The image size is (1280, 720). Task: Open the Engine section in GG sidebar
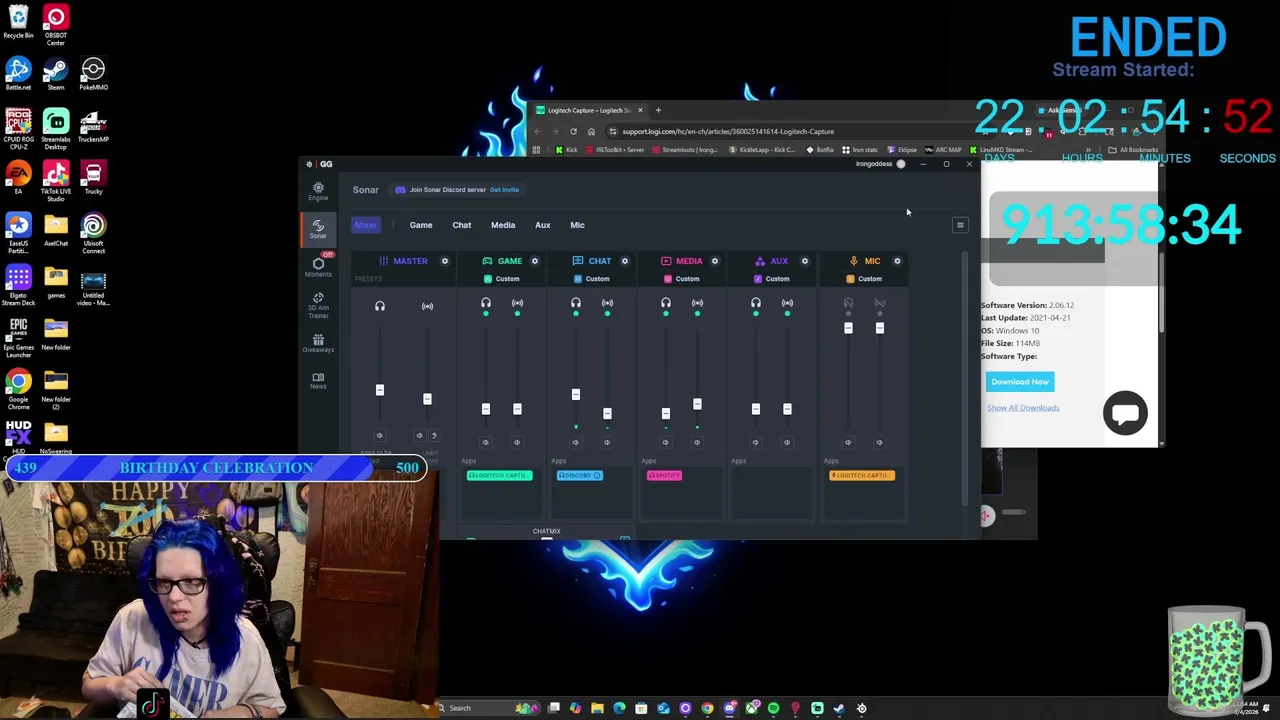click(x=318, y=191)
